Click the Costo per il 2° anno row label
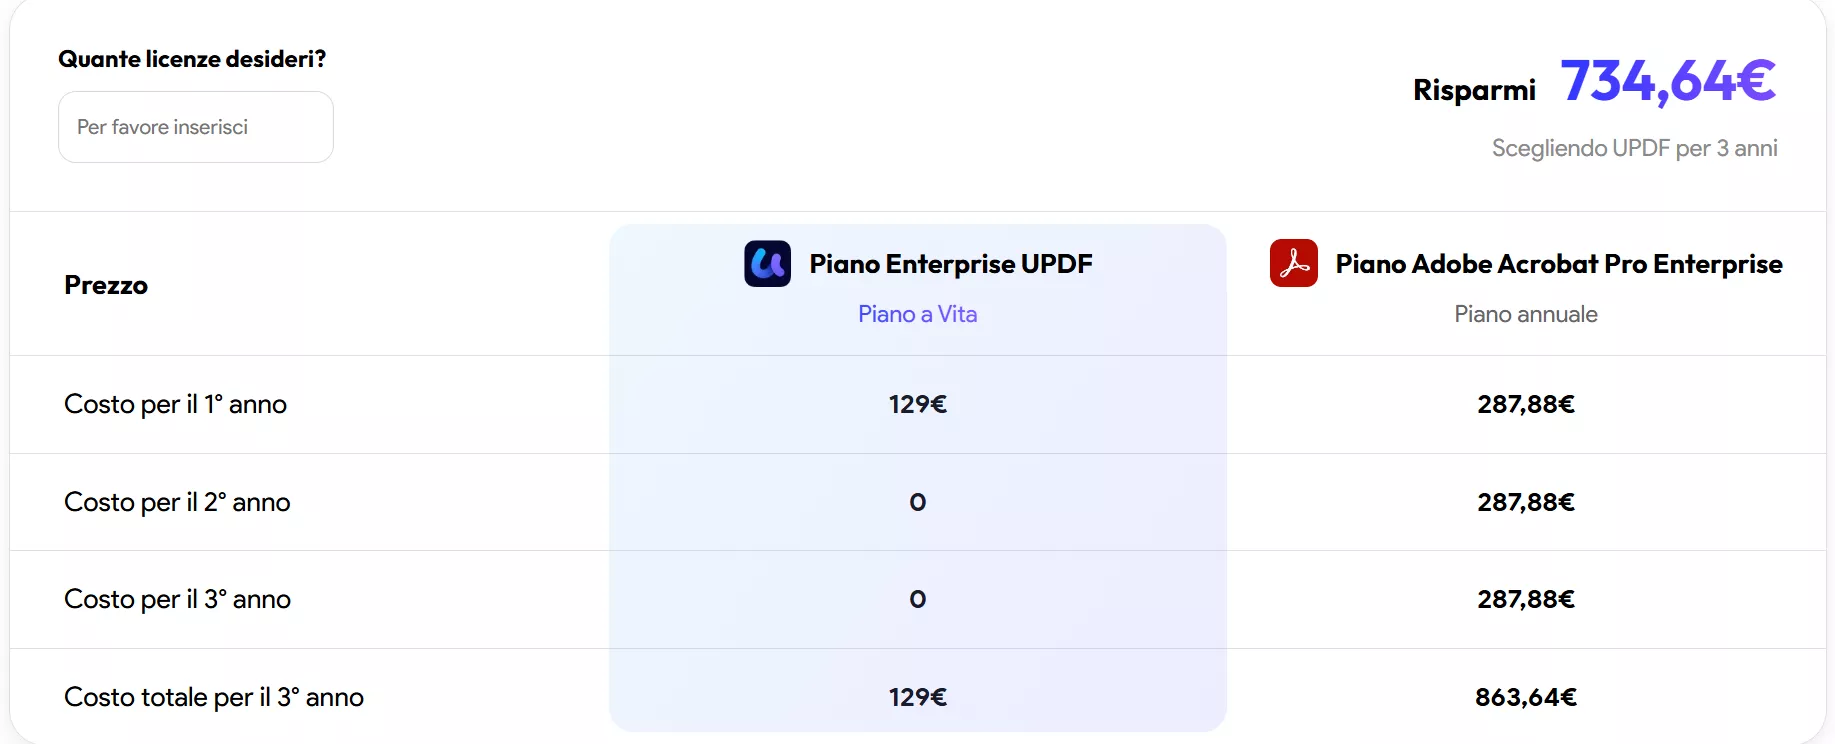 (177, 502)
